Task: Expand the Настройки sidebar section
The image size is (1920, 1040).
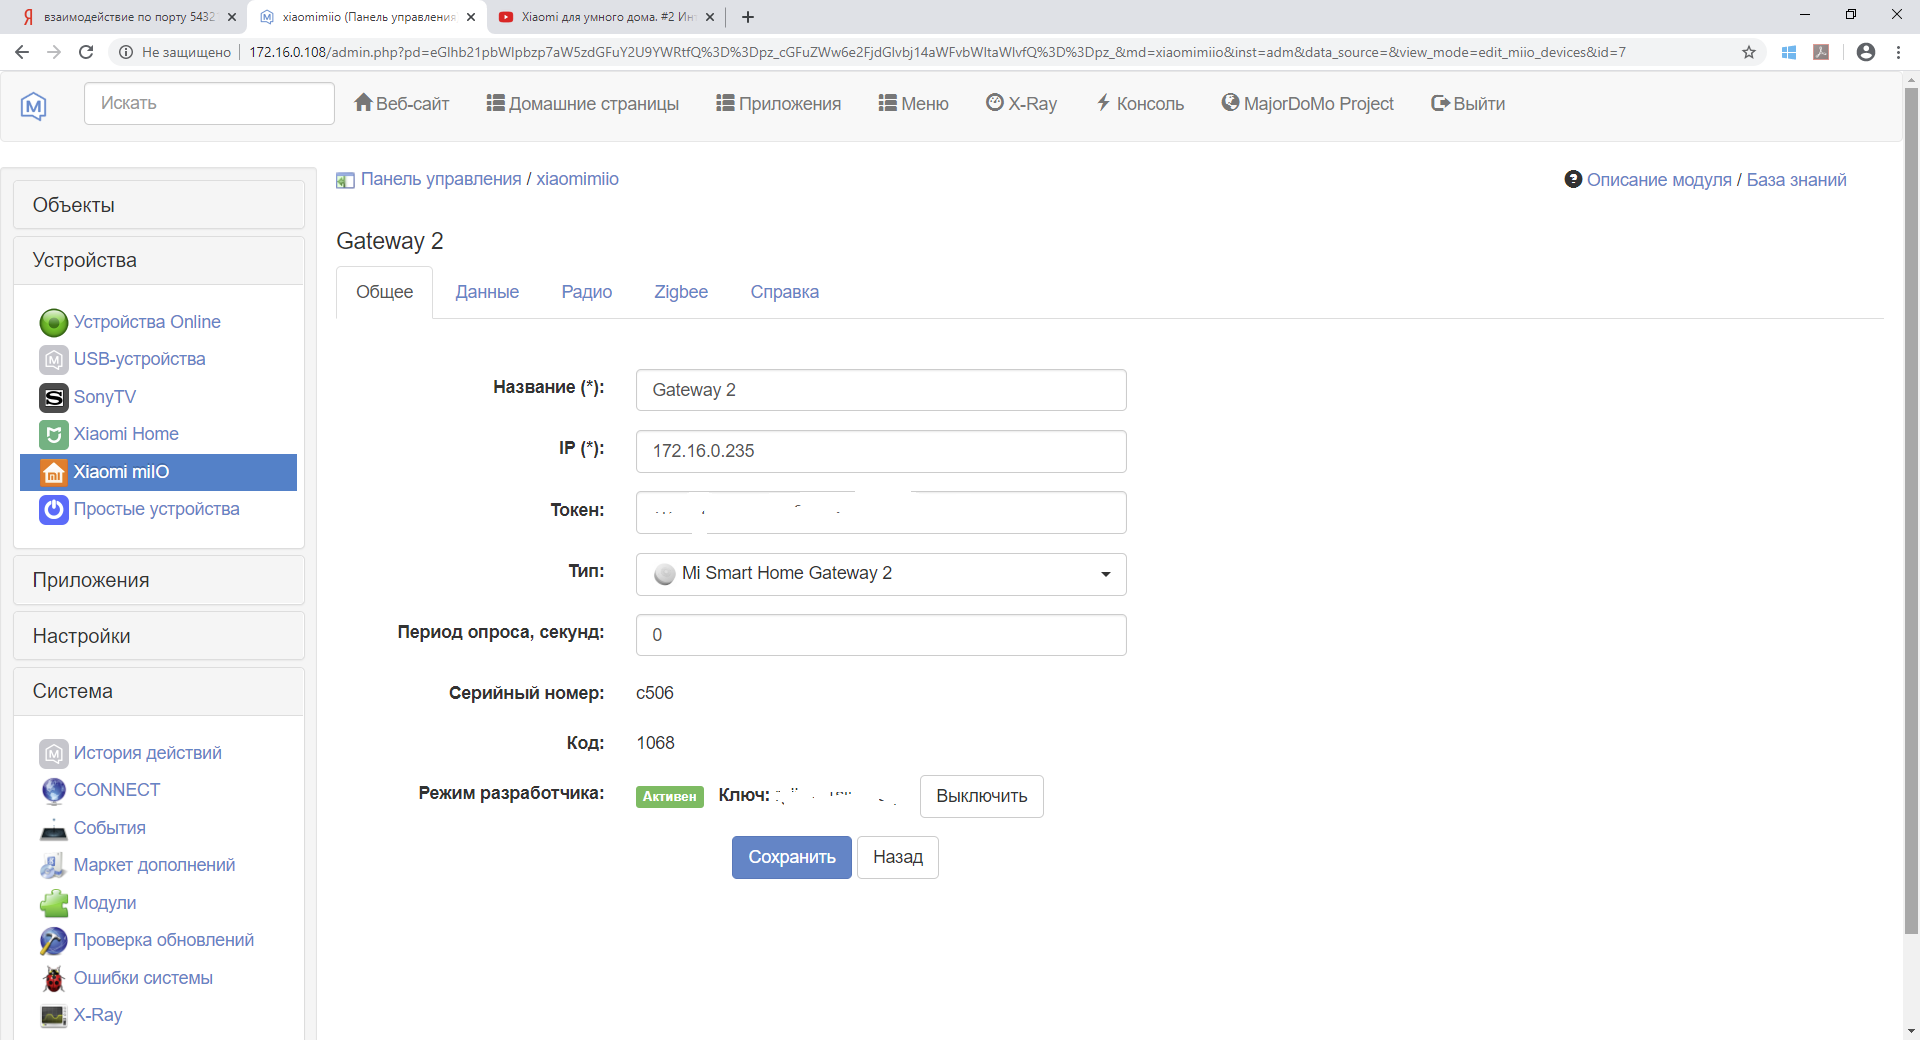Action: click(159, 636)
